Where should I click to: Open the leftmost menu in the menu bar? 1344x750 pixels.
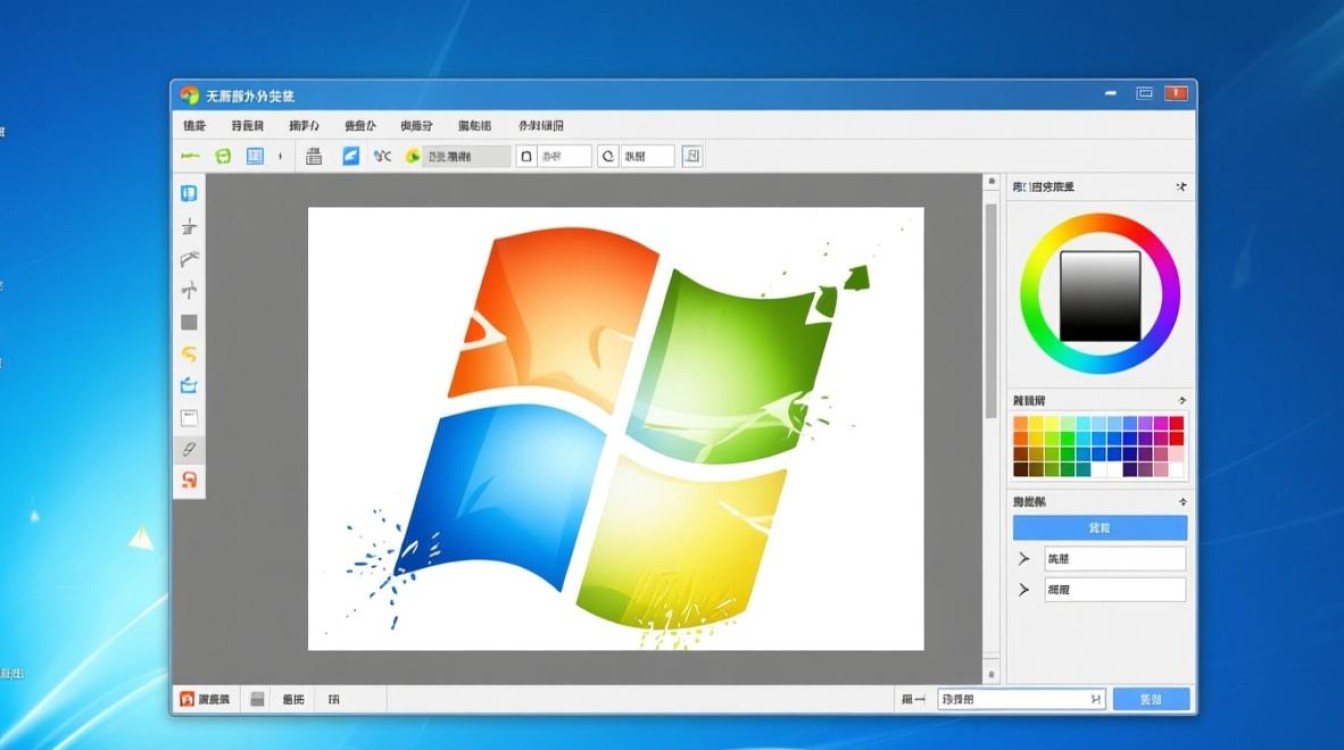pyautogui.click(x=194, y=126)
